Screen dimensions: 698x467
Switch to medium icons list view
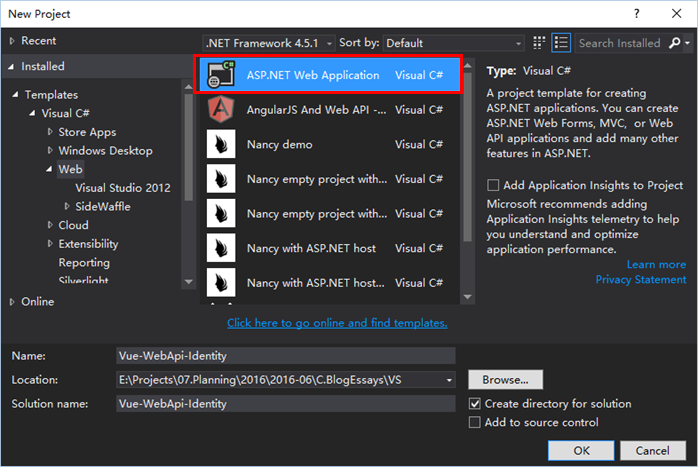tap(561, 43)
